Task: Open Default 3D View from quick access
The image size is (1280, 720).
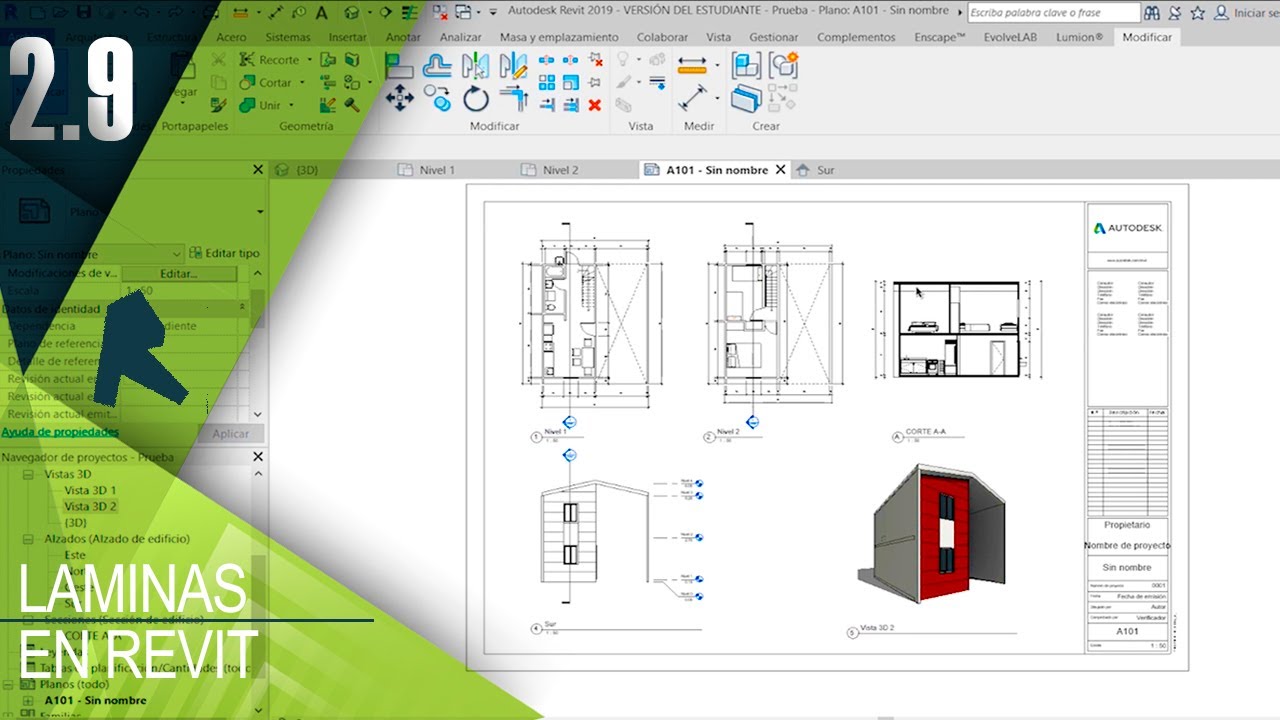Action: [352, 13]
